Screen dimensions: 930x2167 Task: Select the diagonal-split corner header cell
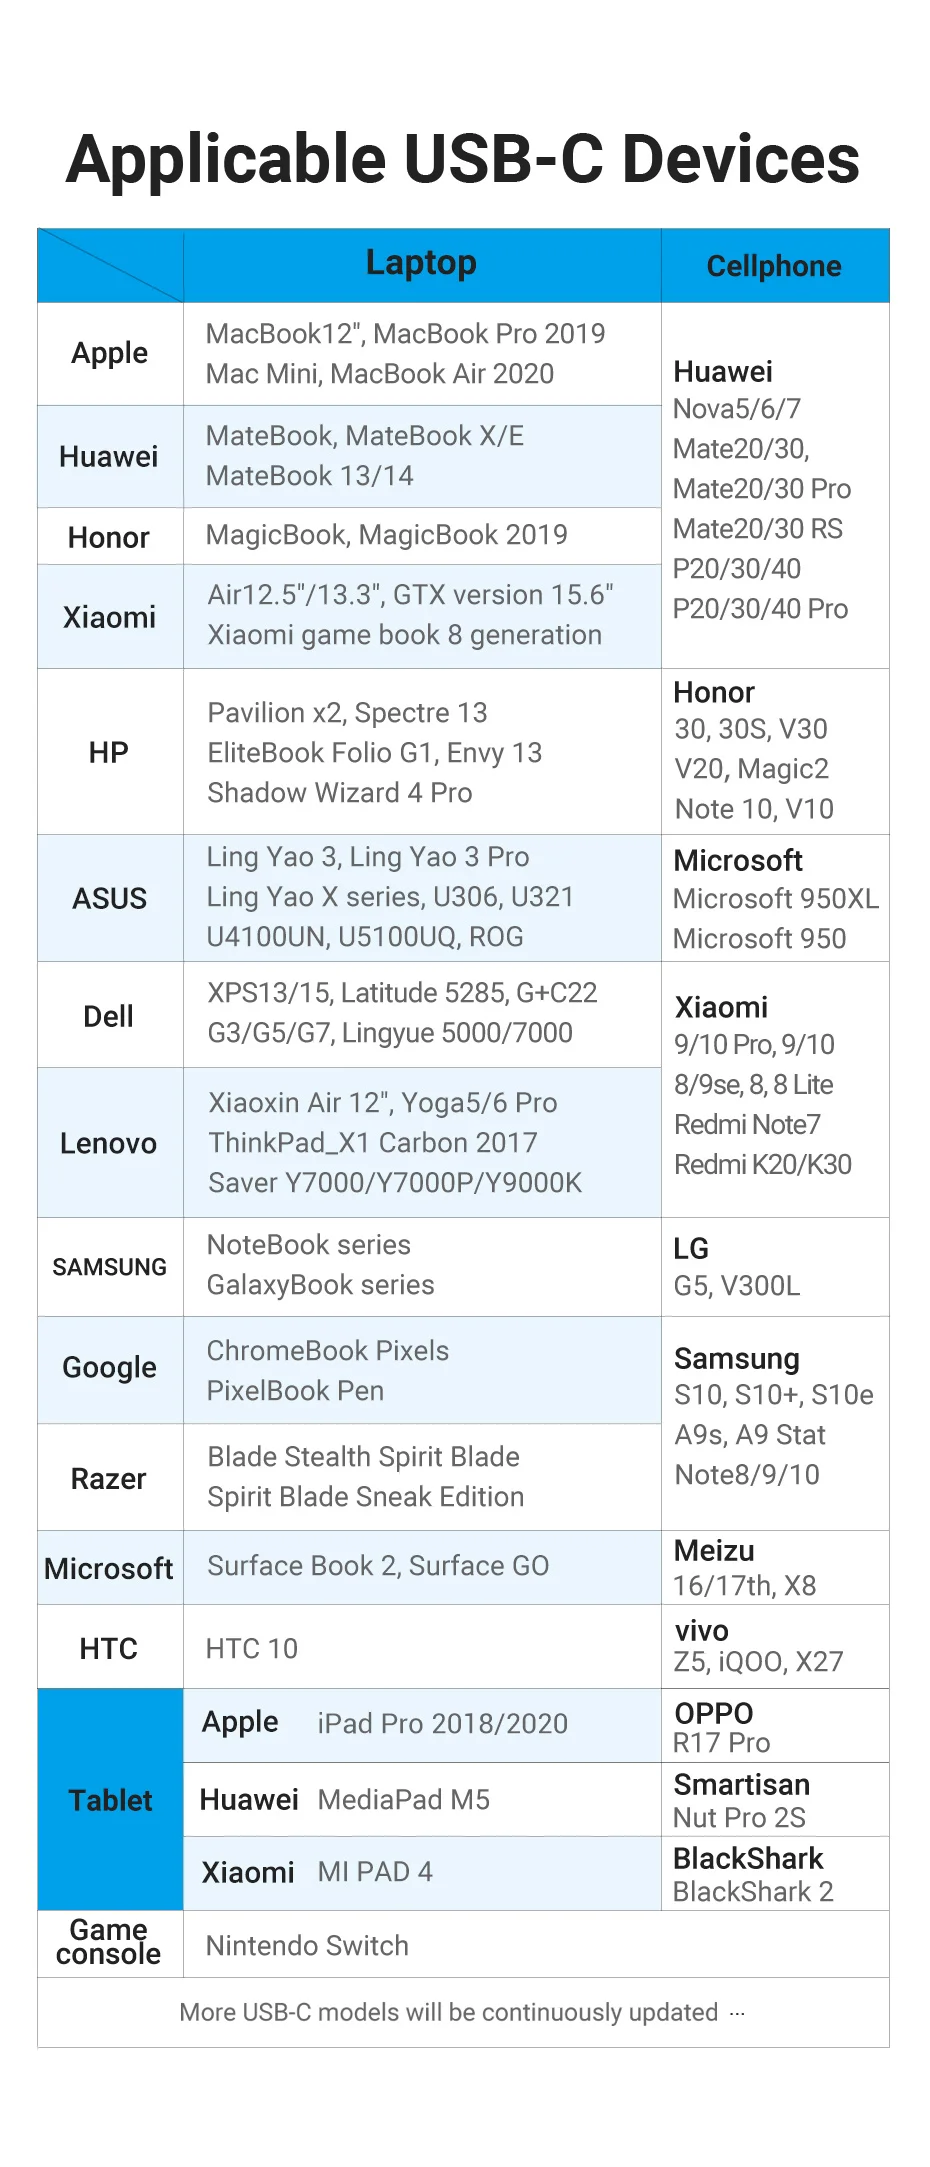pyautogui.click(x=110, y=266)
